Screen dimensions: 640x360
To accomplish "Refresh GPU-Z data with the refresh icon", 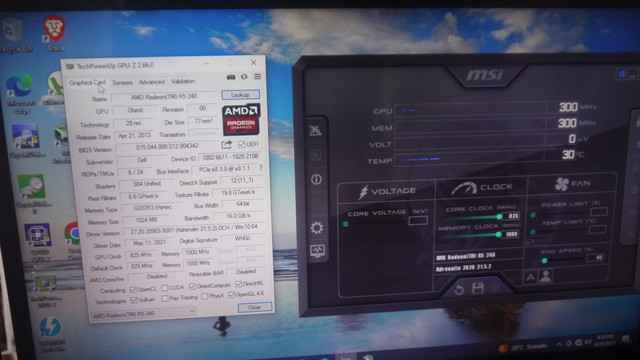I will click(244, 77).
